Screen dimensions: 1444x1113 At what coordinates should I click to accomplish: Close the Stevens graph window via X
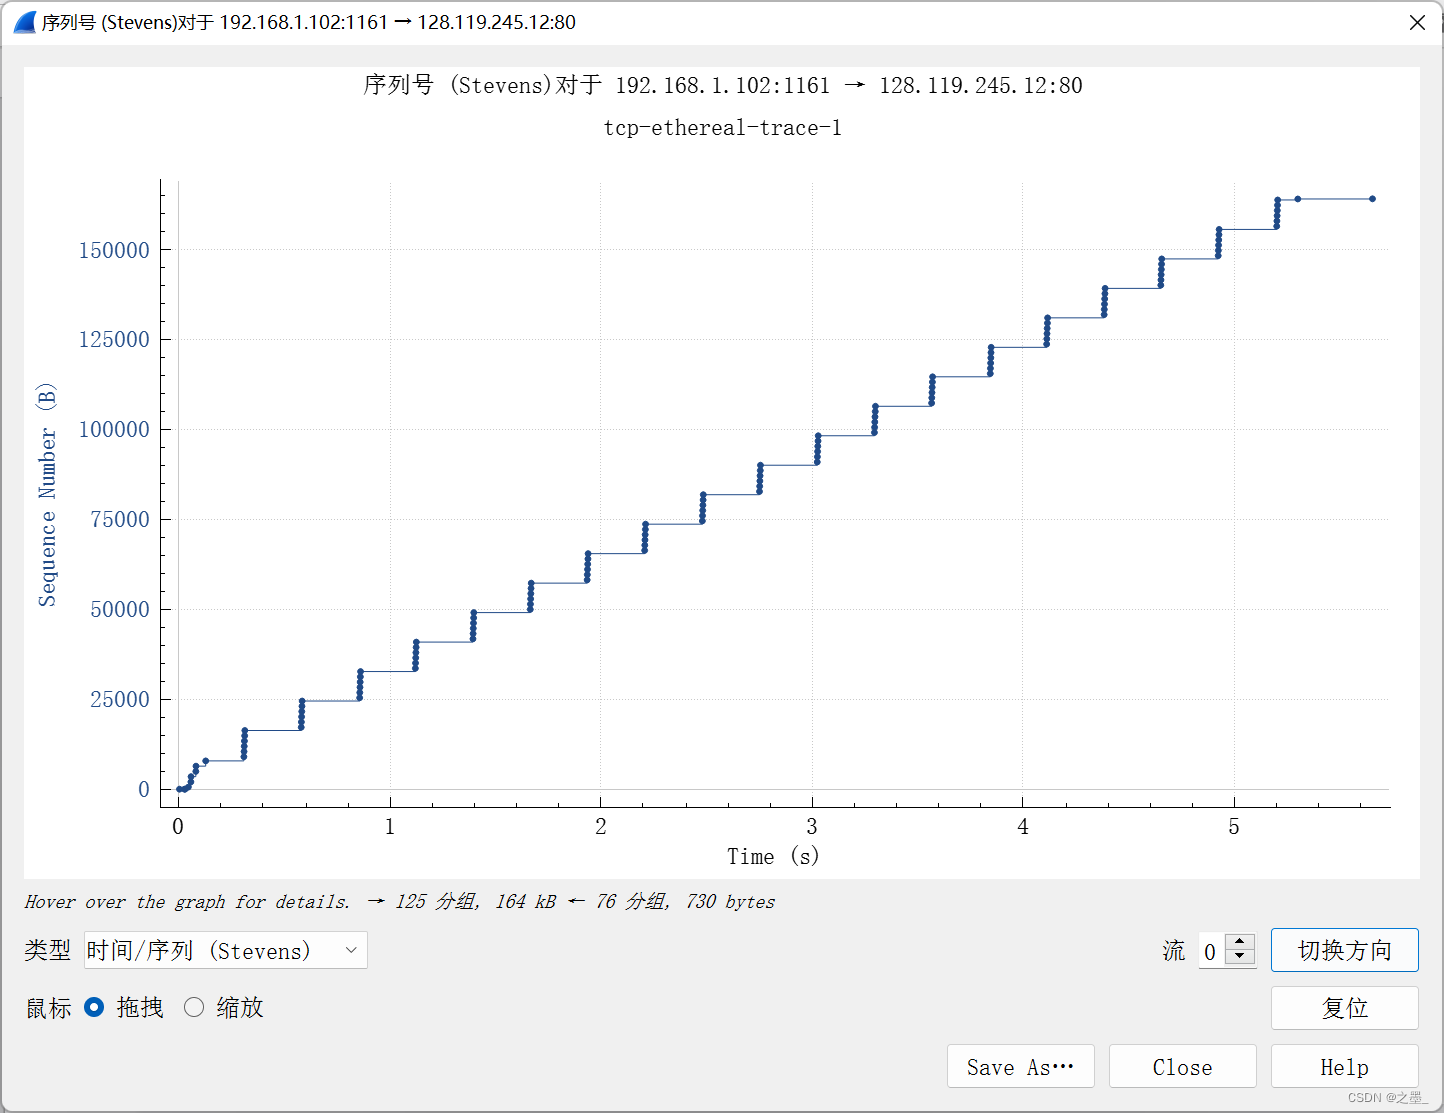(1417, 22)
